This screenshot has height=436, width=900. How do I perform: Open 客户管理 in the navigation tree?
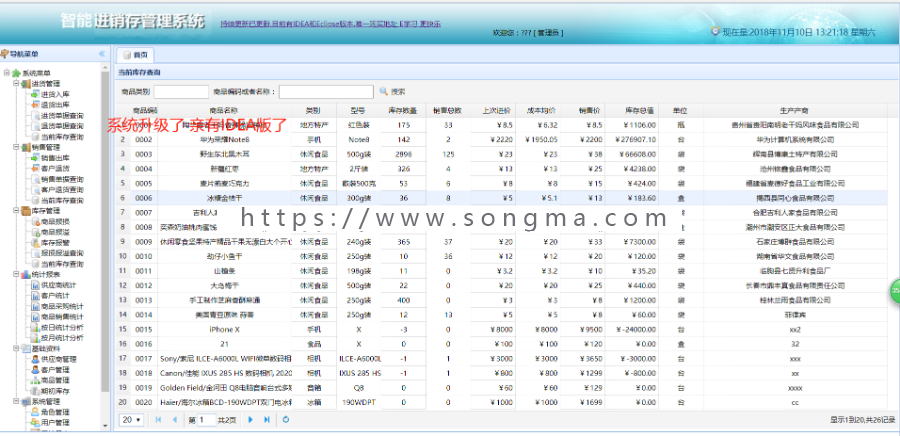(56, 369)
